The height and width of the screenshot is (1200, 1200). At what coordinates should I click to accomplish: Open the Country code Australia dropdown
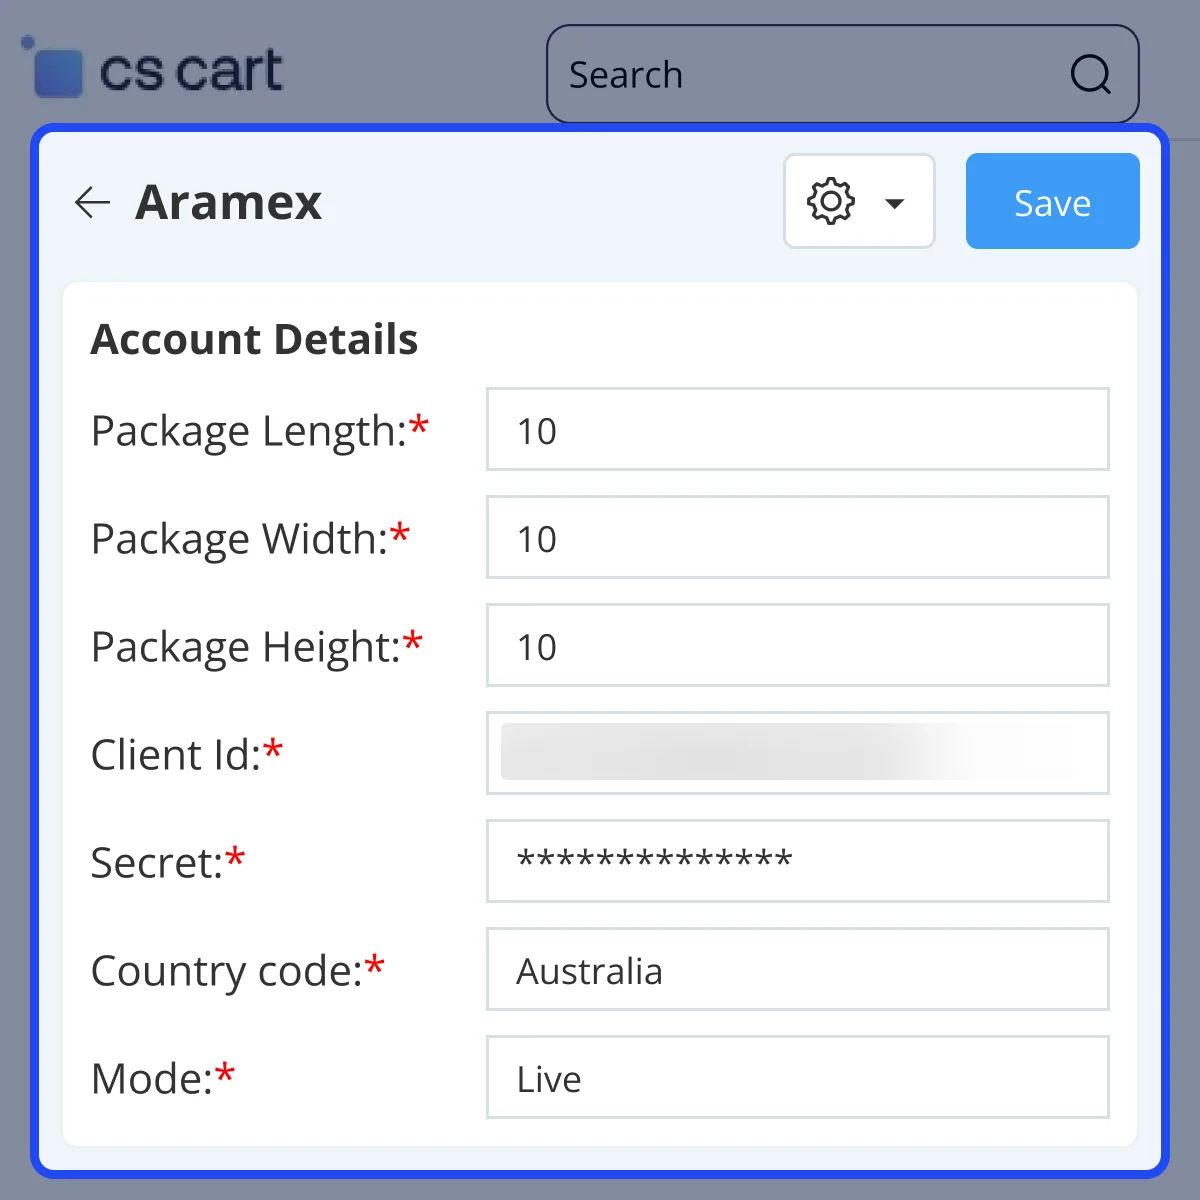tap(797, 970)
